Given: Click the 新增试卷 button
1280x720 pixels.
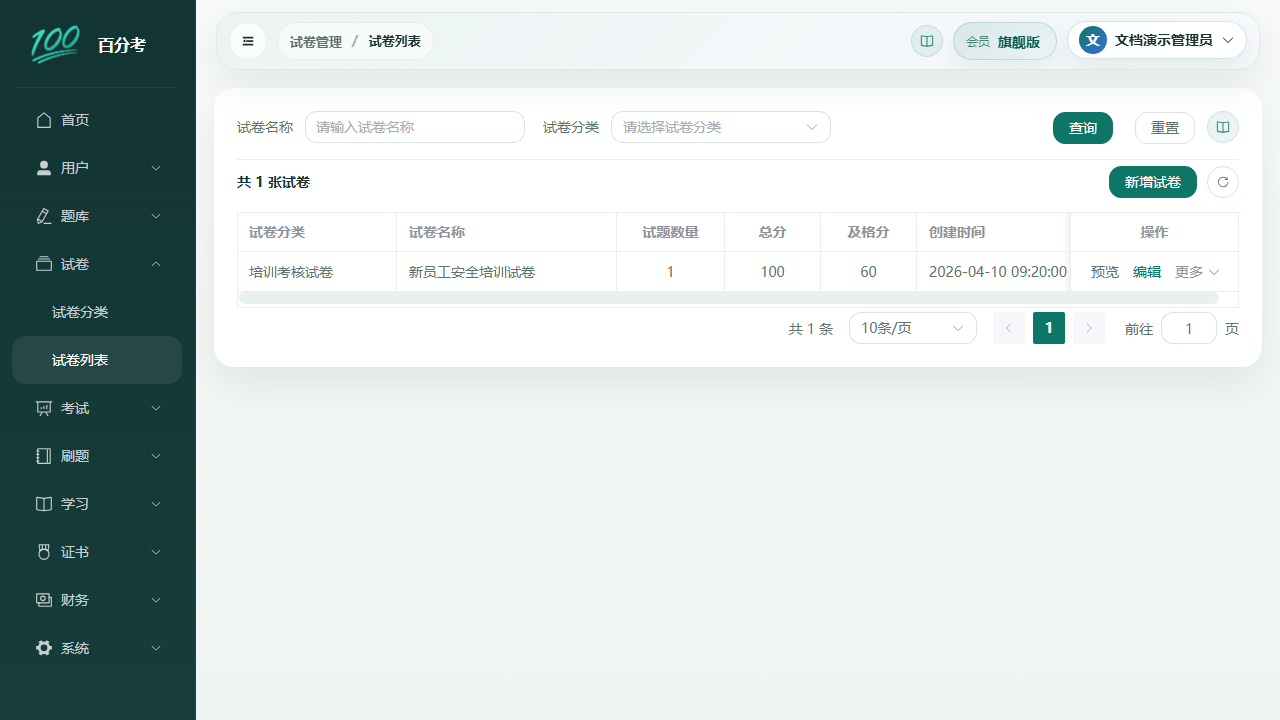Looking at the screenshot, I should click(x=1153, y=182).
